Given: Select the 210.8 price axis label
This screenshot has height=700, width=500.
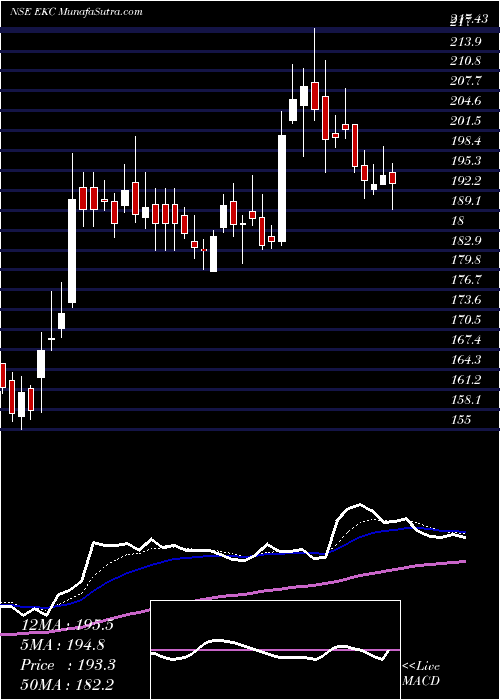Looking at the screenshot, I should (x=467, y=61).
